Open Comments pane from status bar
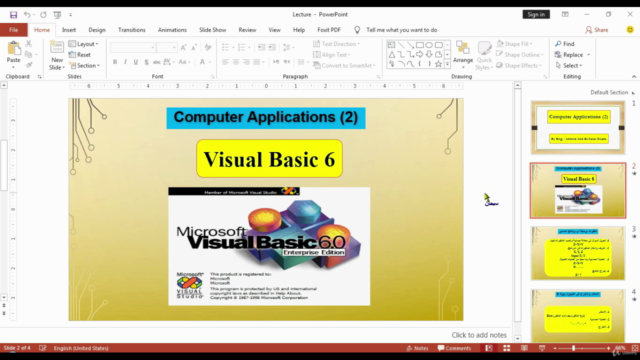 click(x=454, y=348)
